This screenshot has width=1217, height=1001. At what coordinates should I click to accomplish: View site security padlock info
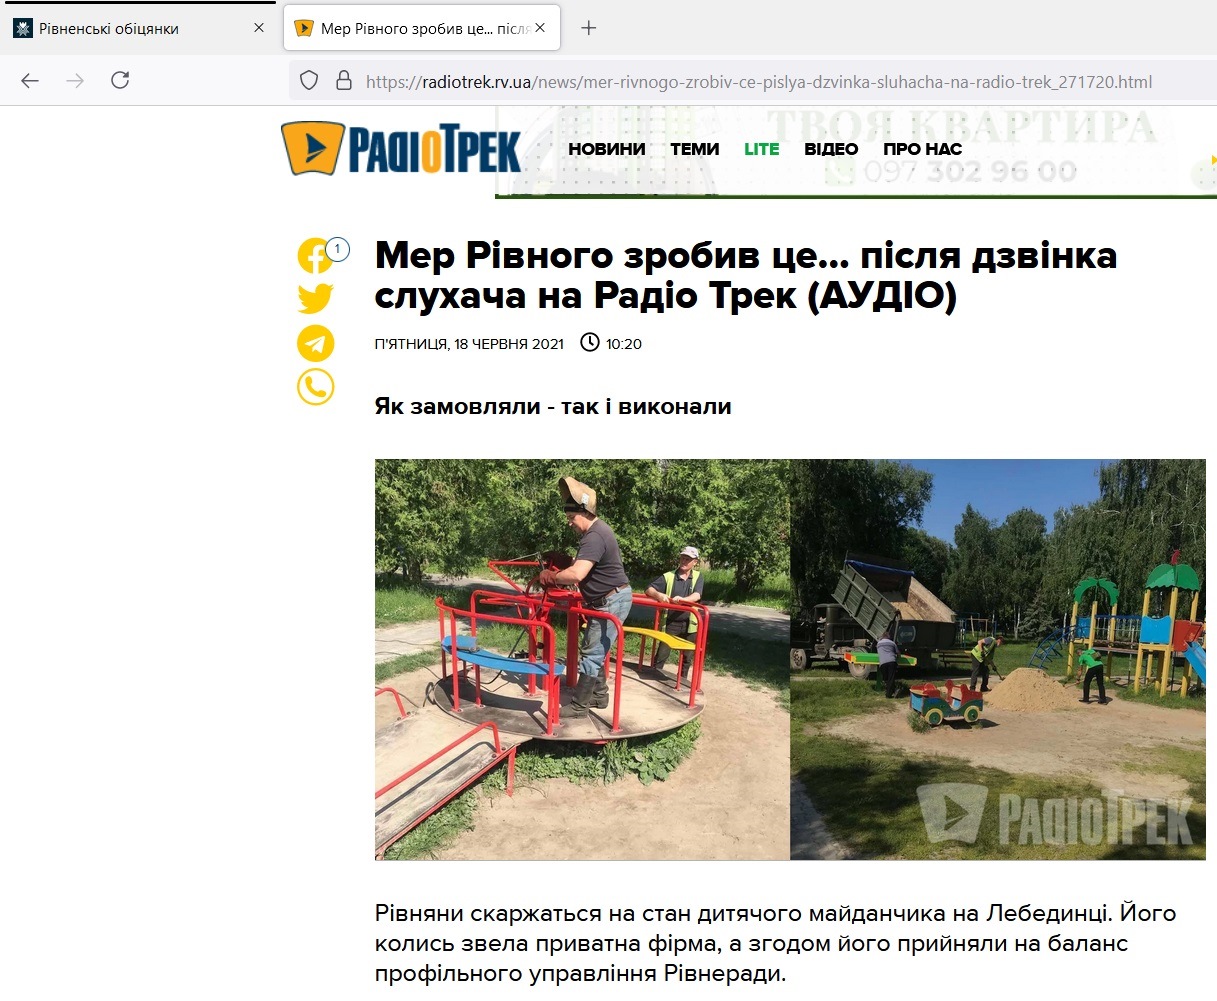pyautogui.click(x=343, y=81)
